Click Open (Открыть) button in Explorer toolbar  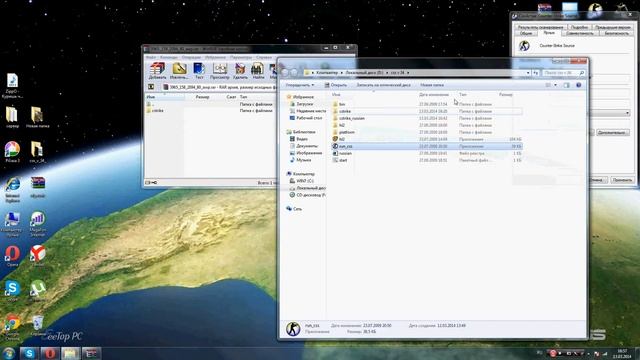click(x=336, y=85)
